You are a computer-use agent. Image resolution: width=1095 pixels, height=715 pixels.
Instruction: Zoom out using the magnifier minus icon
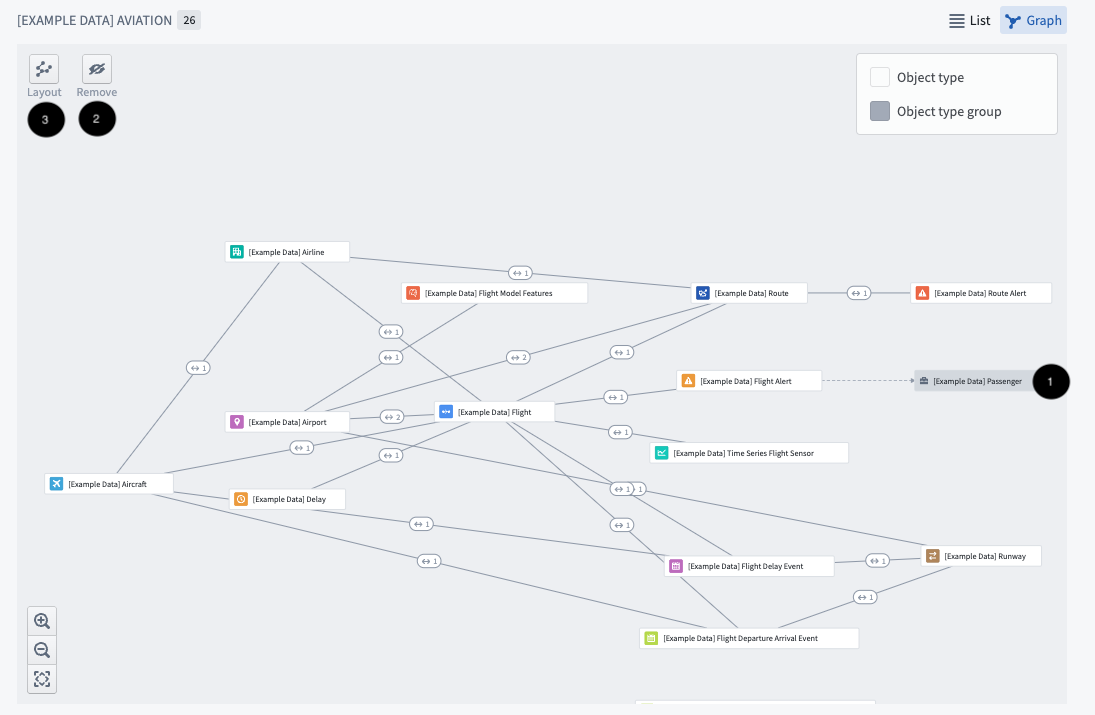(x=42, y=650)
